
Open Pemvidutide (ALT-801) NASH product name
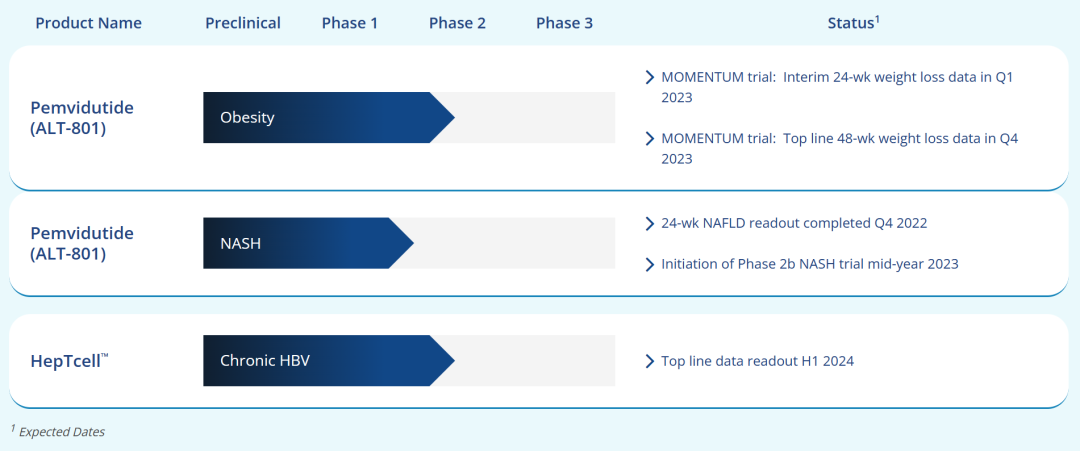click(82, 243)
